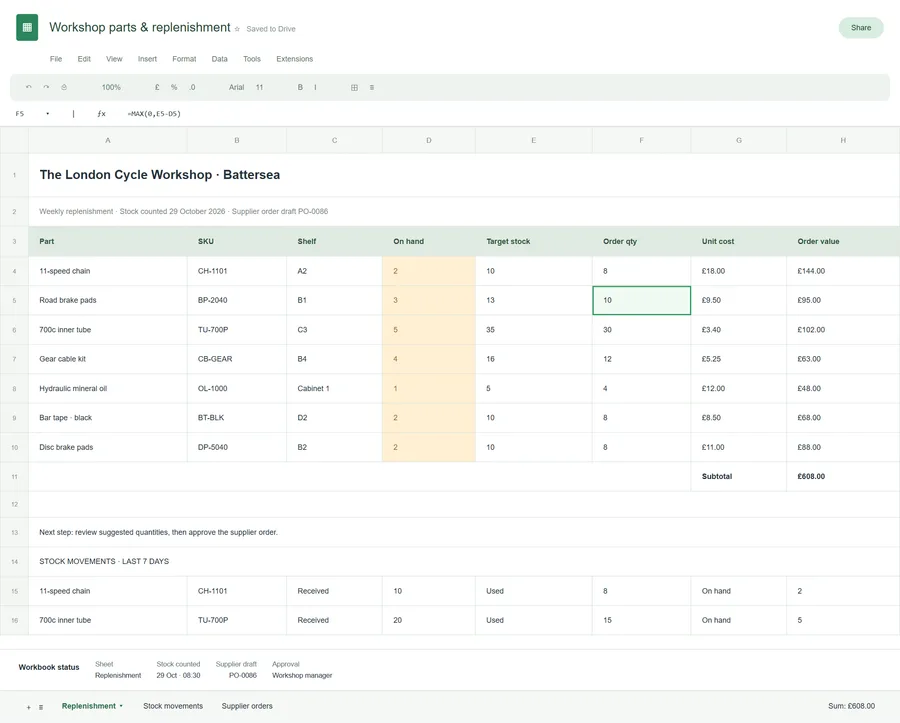This screenshot has width=900, height=723.
Task: Click the Sum: £608.00 status indicator
Action: pos(851,706)
